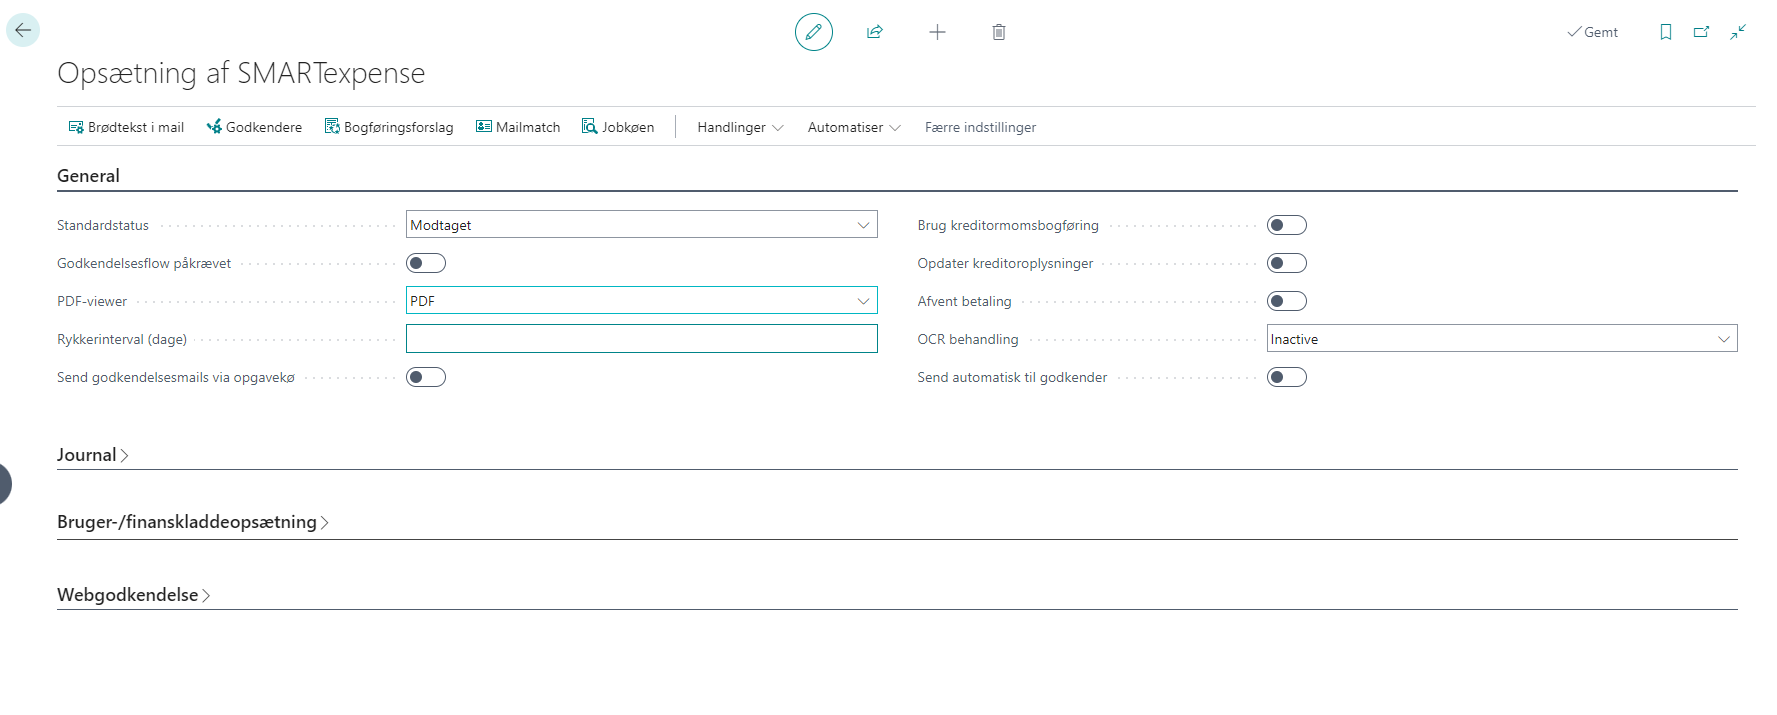Click the plus icon to create new
Image resolution: width=1777 pixels, height=715 pixels.
coord(937,32)
